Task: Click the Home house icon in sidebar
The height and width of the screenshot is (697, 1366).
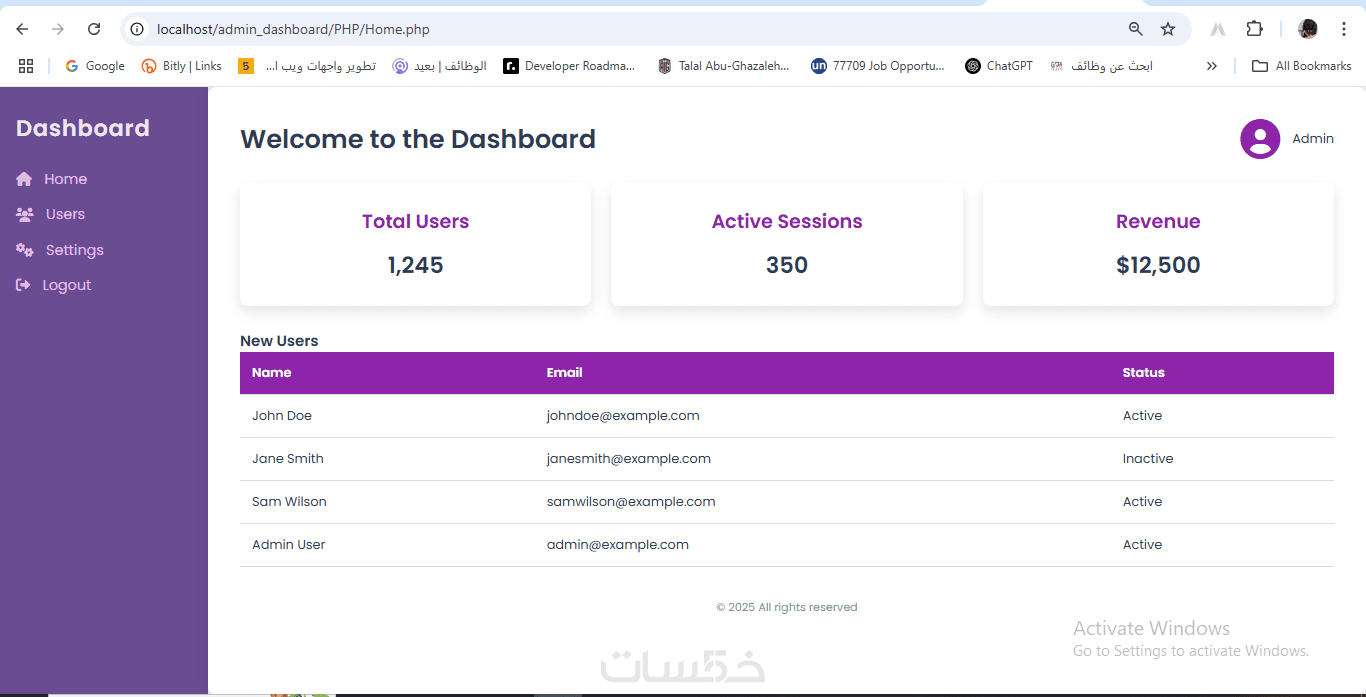Action: tap(24, 179)
